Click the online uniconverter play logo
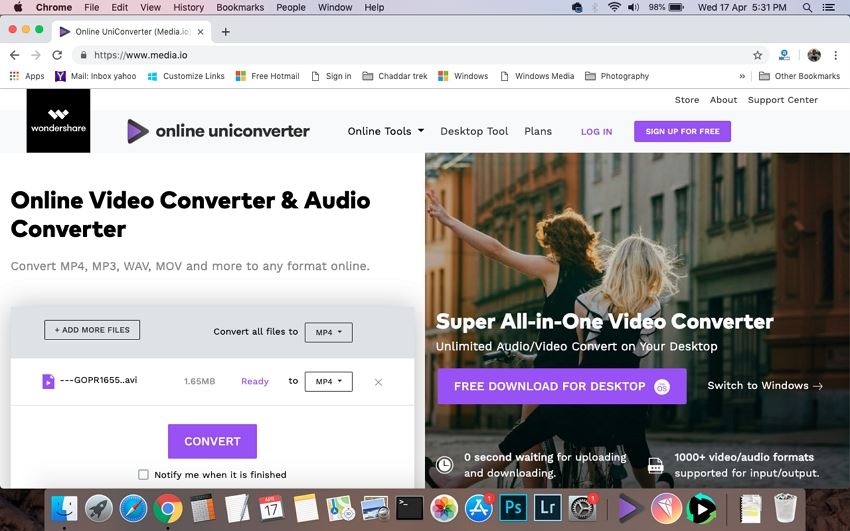Image resolution: width=850 pixels, height=531 pixels. (138, 131)
